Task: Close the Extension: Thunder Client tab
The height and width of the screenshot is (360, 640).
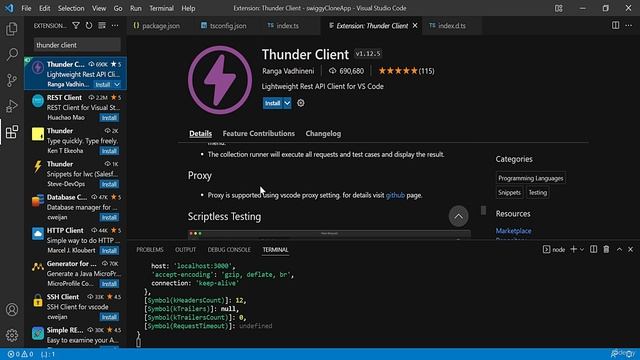Action: click(415, 25)
